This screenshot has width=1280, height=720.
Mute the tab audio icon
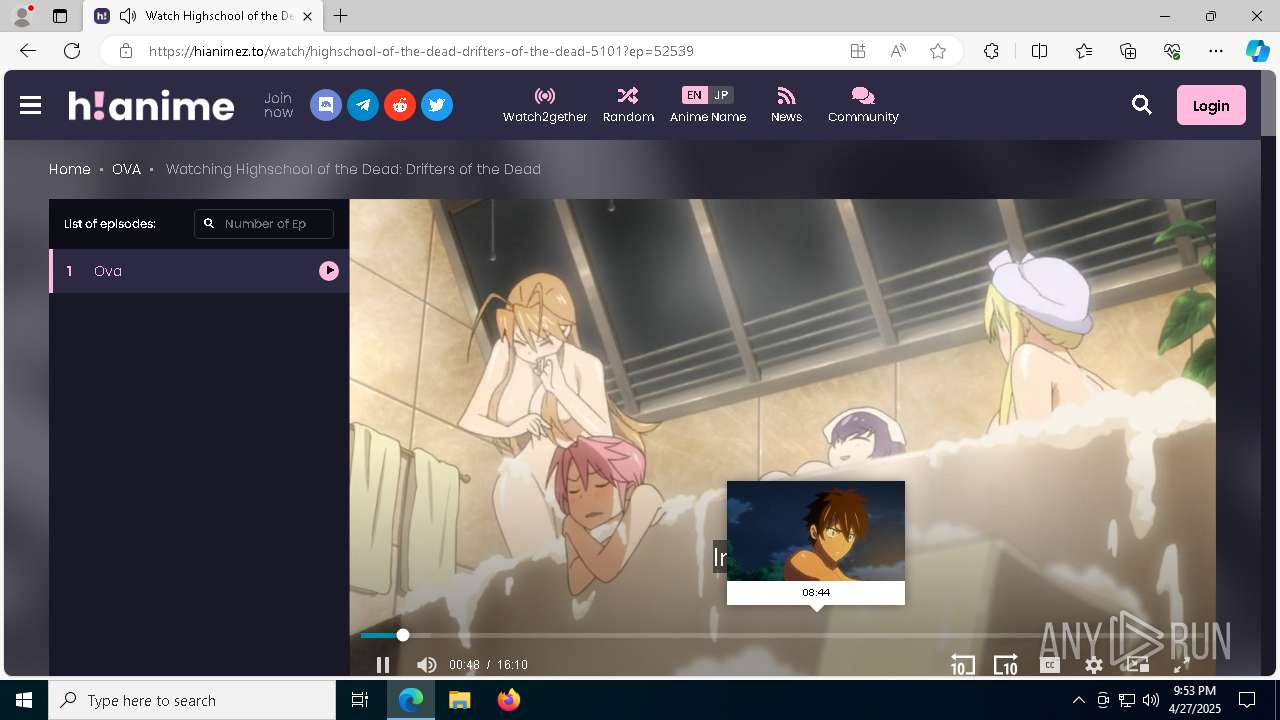coord(127,16)
